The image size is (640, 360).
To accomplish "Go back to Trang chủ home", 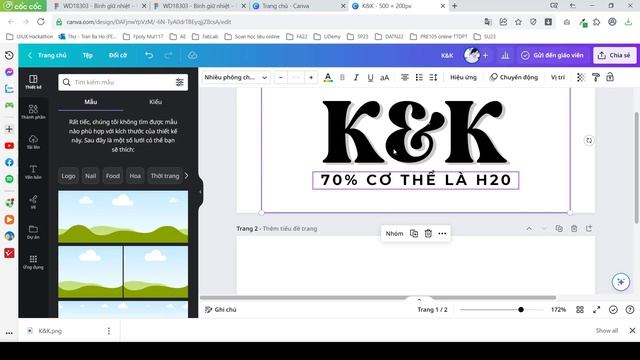I will (x=47, y=55).
